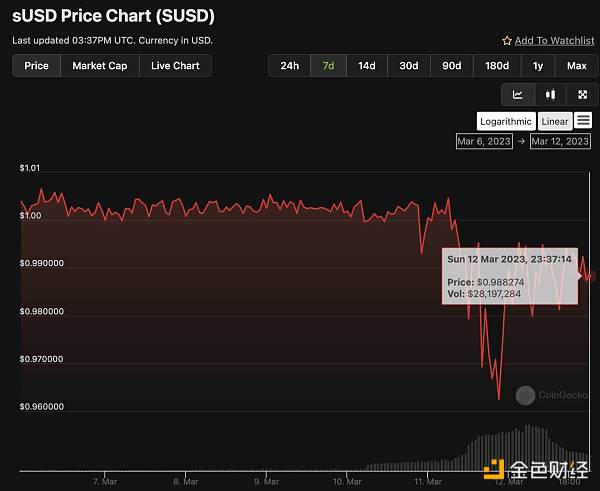600x491 pixels.
Task: Select the line chart view icon
Action: point(517,95)
